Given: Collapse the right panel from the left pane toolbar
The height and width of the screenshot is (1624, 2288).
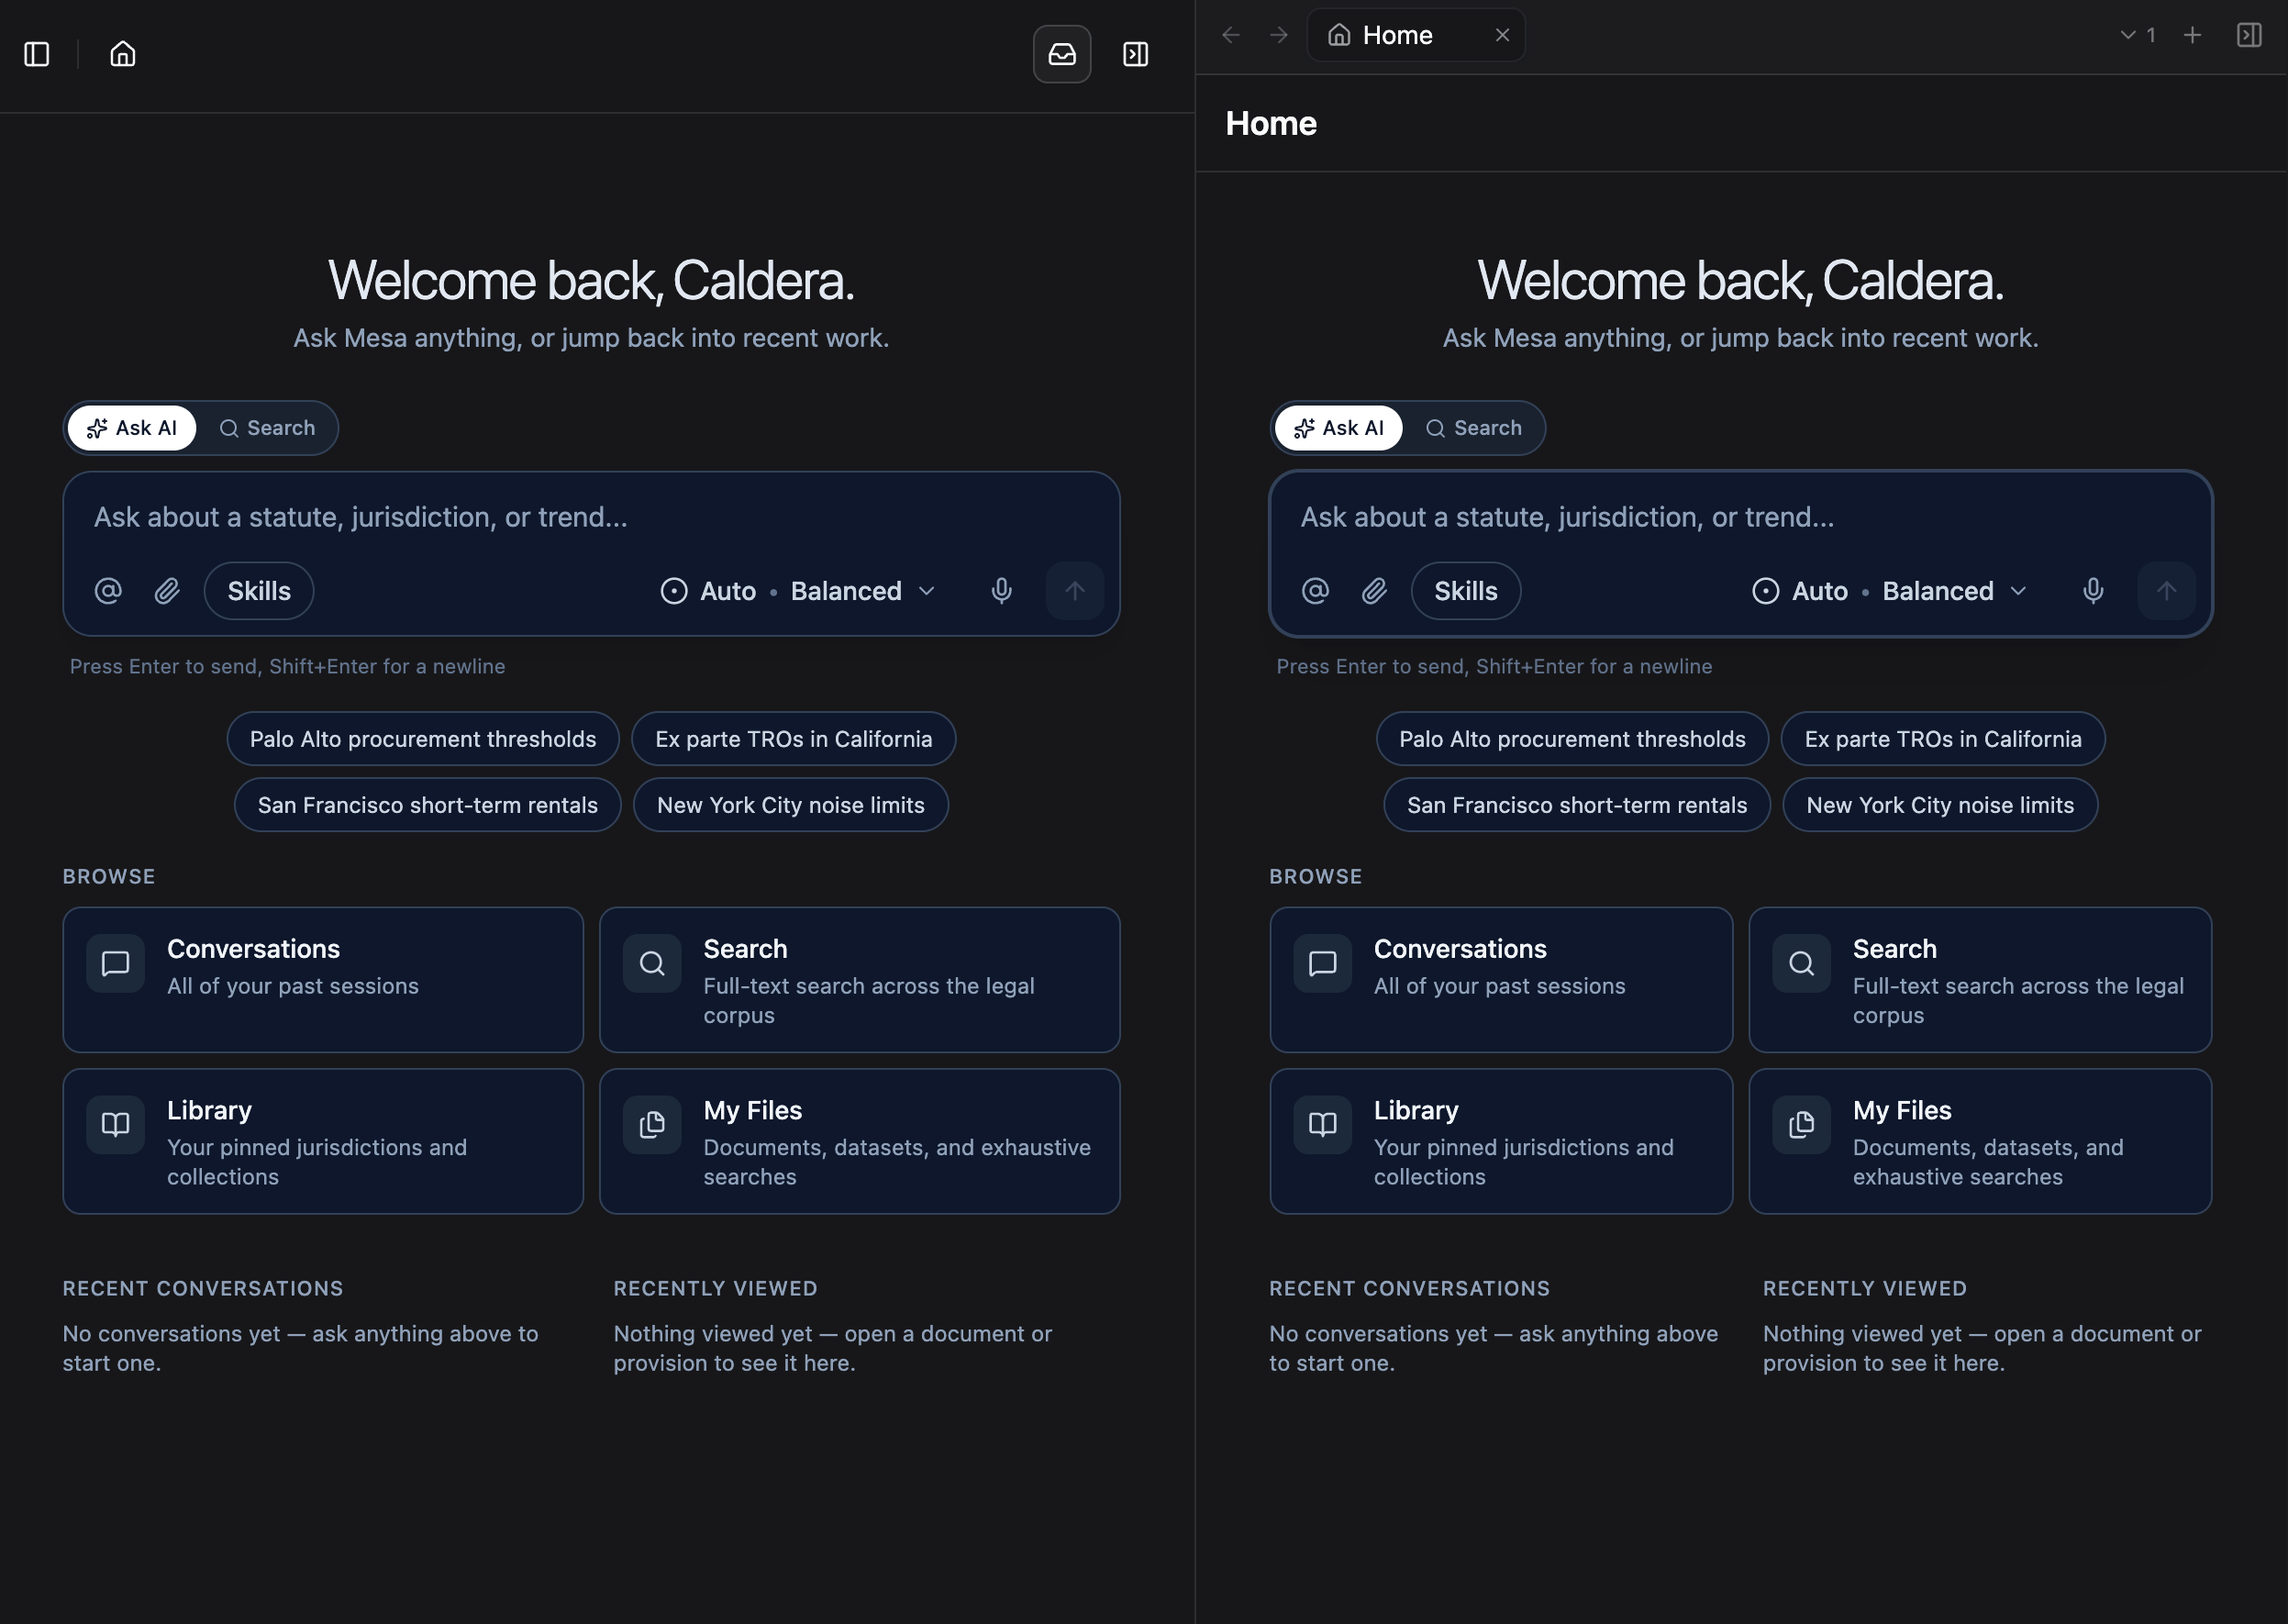Looking at the screenshot, I should tap(1136, 54).
